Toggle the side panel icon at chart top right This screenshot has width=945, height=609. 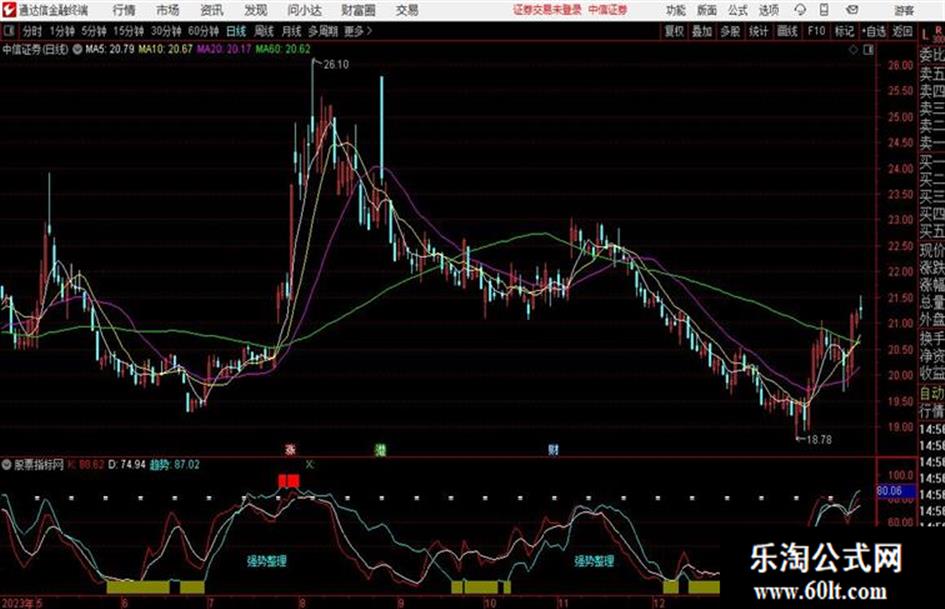click(868, 50)
